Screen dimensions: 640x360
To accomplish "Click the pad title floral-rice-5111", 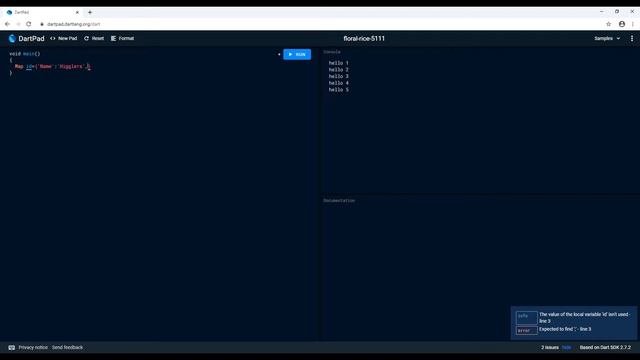I will click(364, 38).
